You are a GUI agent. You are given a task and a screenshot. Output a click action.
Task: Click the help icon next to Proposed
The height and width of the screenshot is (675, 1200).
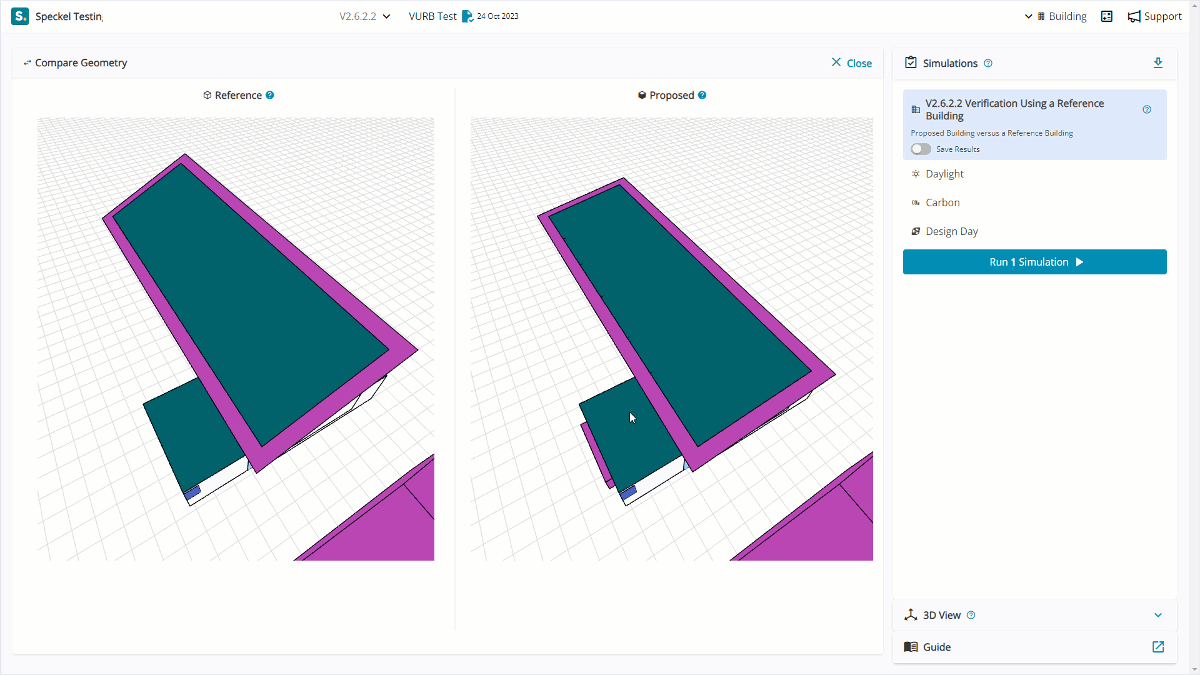pyautogui.click(x=702, y=96)
